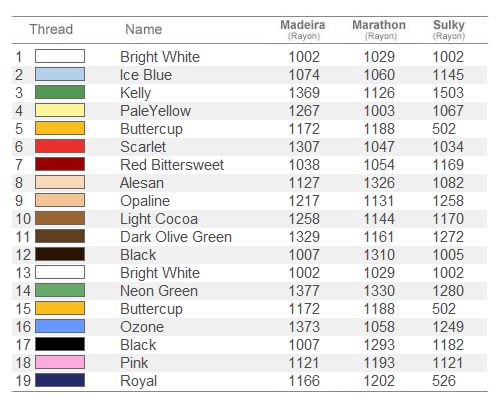The height and width of the screenshot is (402, 500).
Task: Click the Ice Blue color swatch
Action: click(x=60, y=74)
